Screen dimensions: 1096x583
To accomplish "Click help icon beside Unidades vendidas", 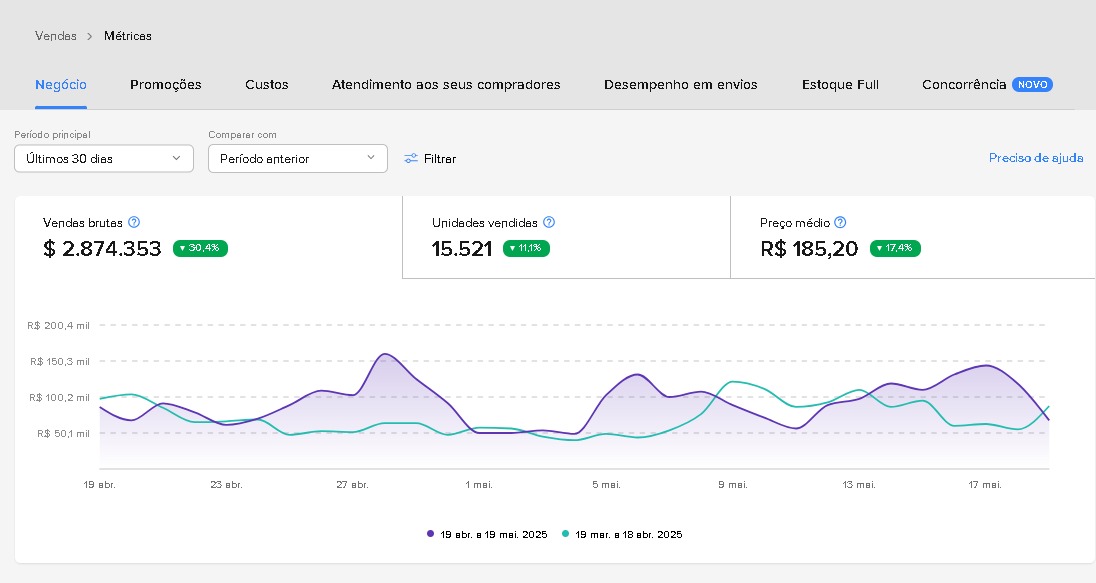I will (x=548, y=223).
